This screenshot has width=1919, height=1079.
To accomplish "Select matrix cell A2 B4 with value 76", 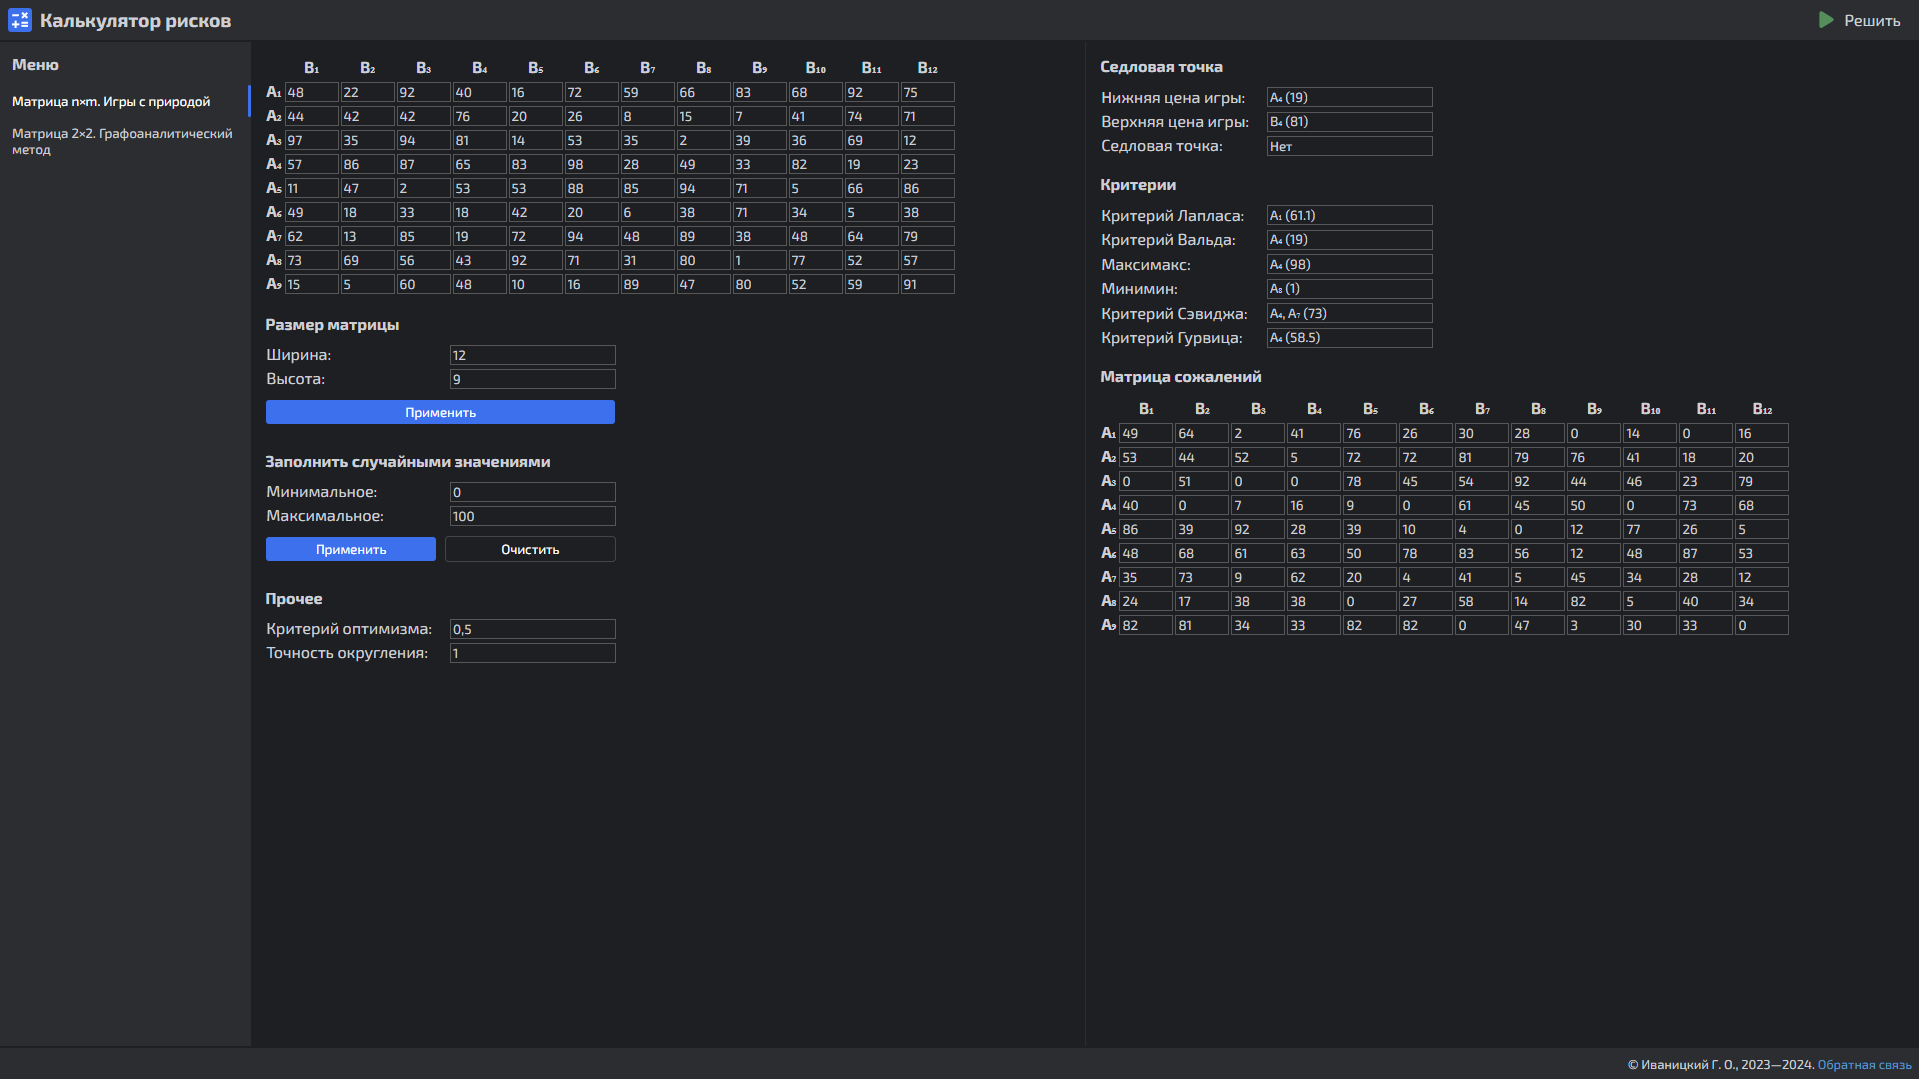I will pos(479,116).
